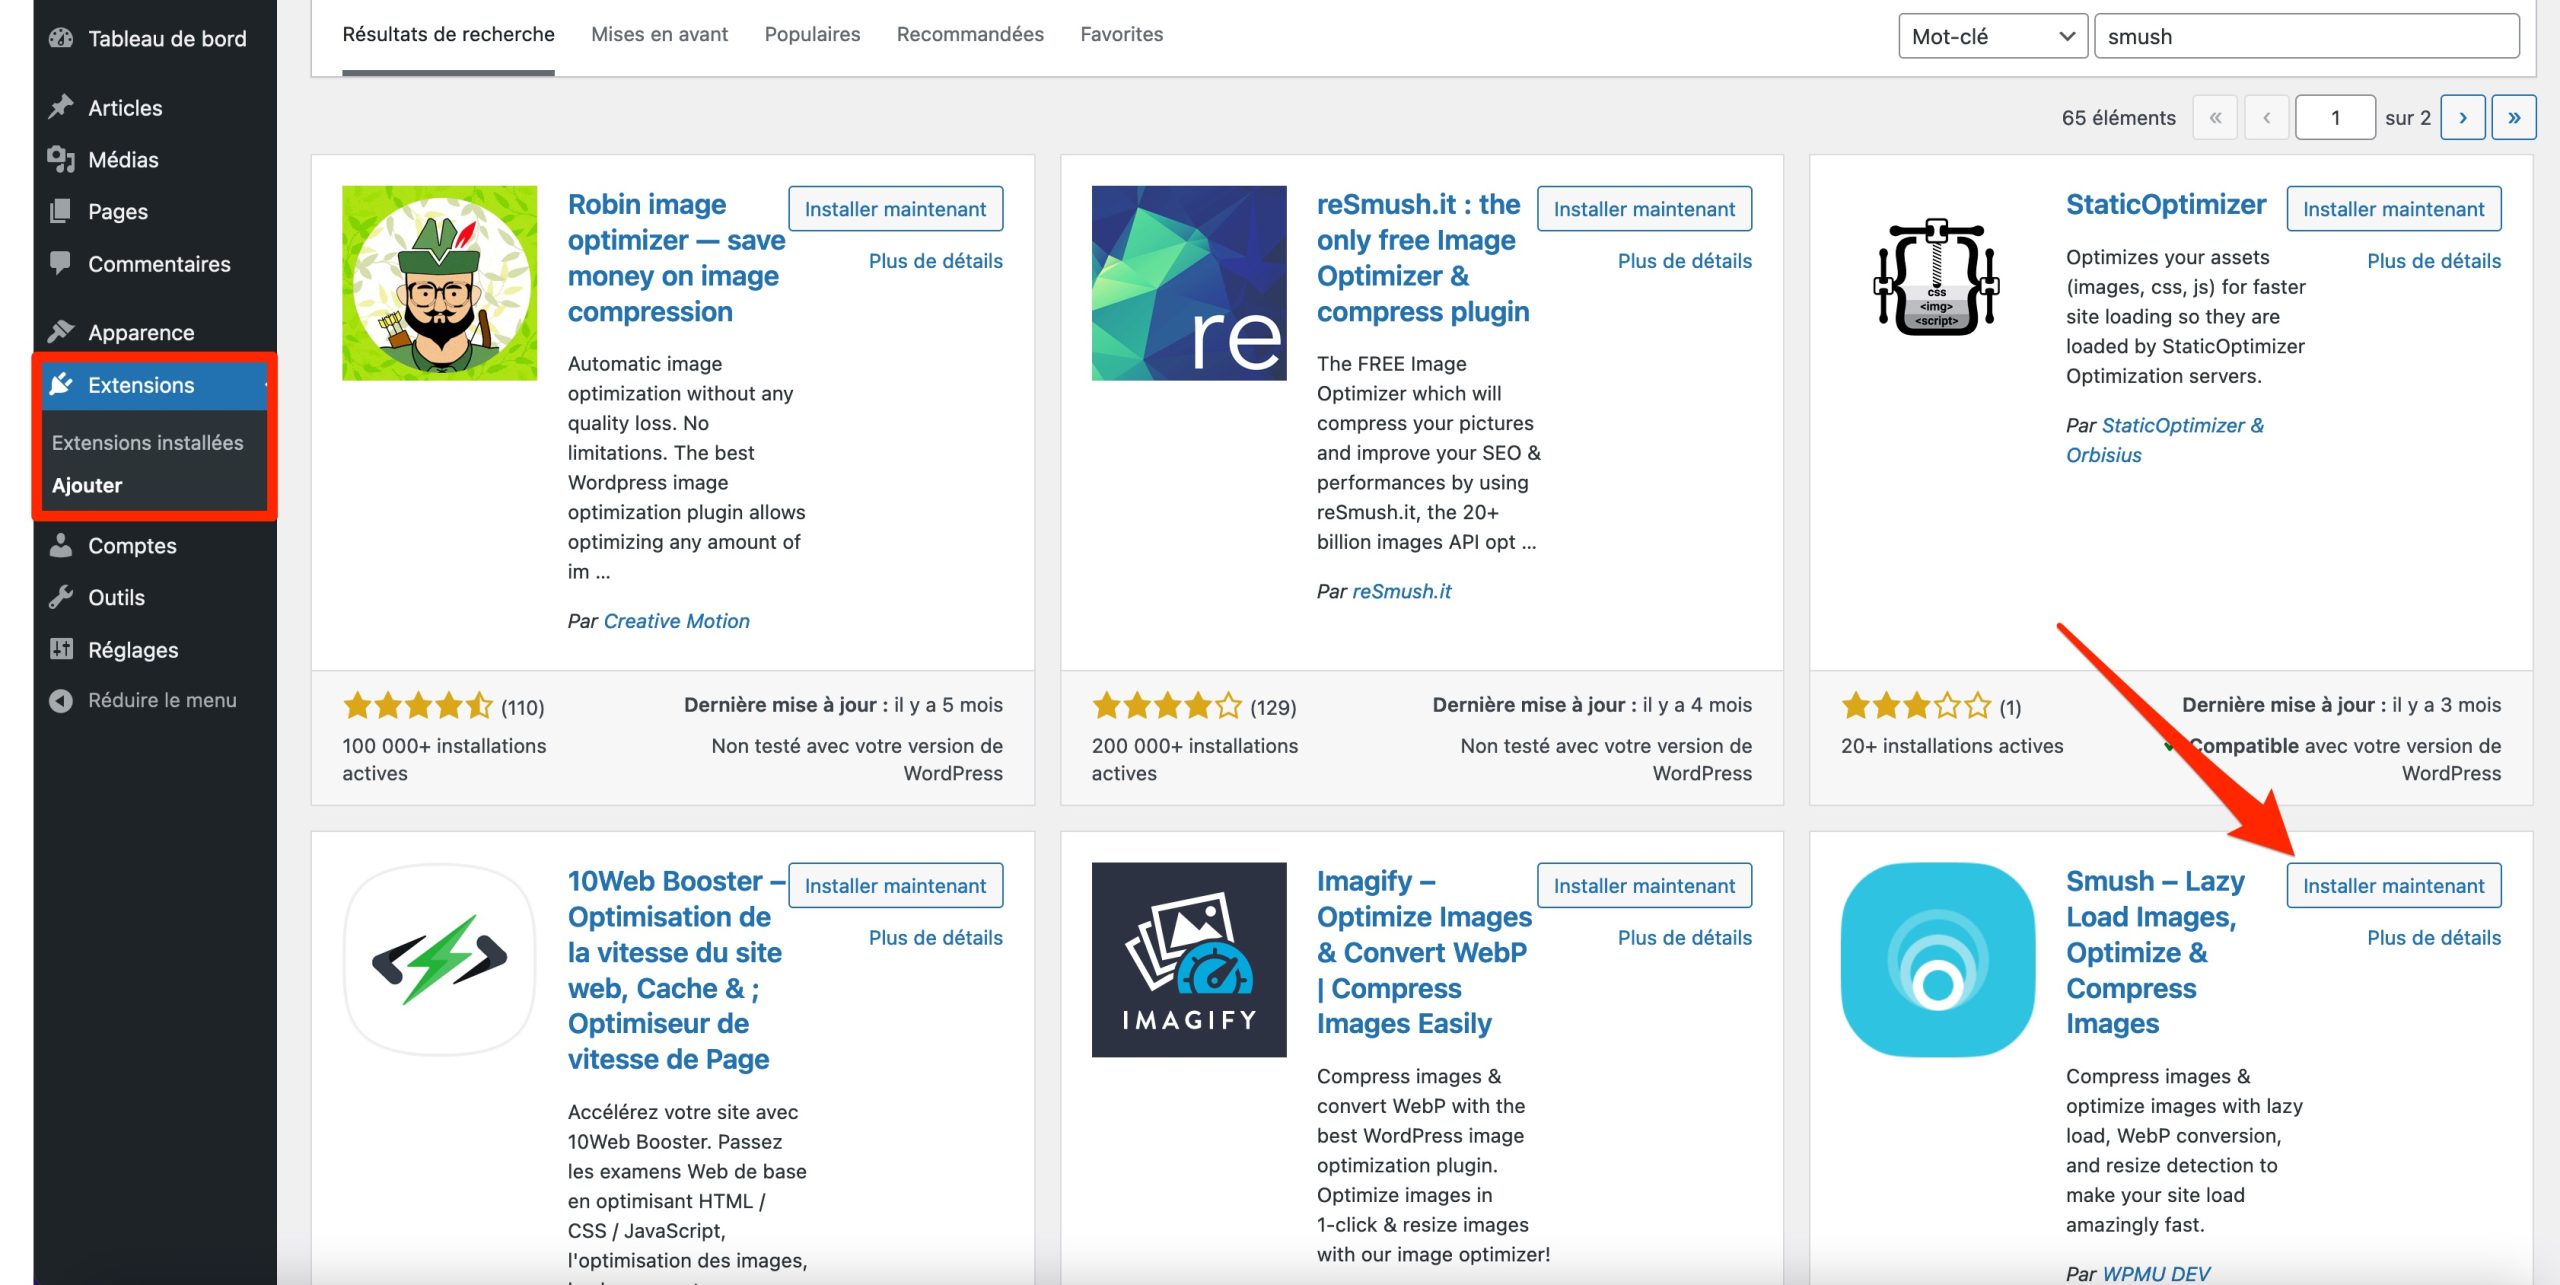Viewport: 2560px width, 1285px height.
Task: Open the 10Web Booster logo thumbnail
Action: (x=439, y=960)
